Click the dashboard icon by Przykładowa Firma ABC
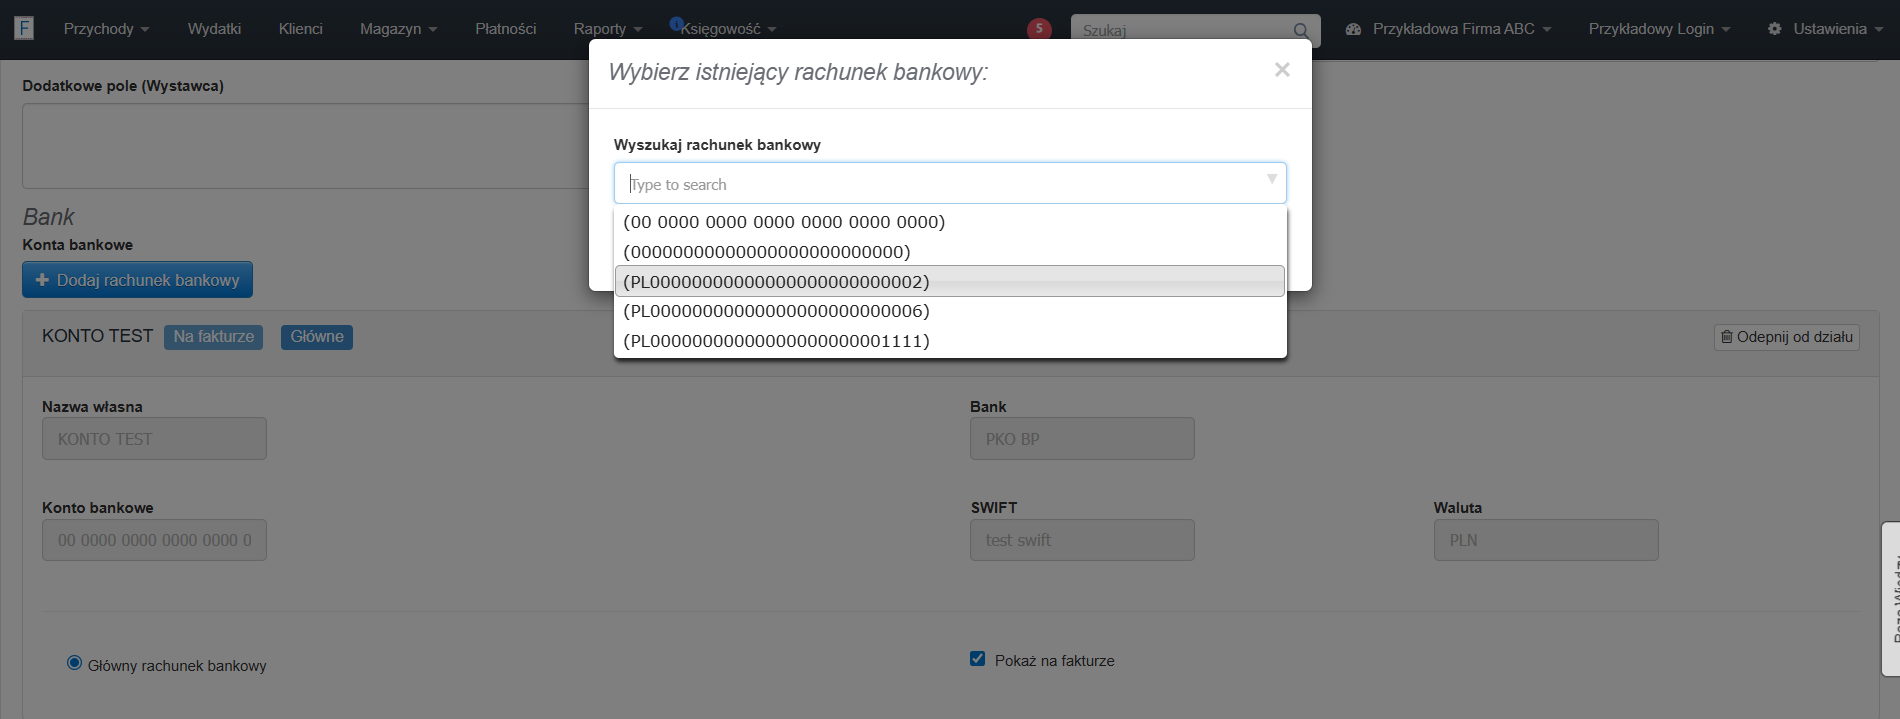Screen dimensions: 1900x719 (1354, 29)
